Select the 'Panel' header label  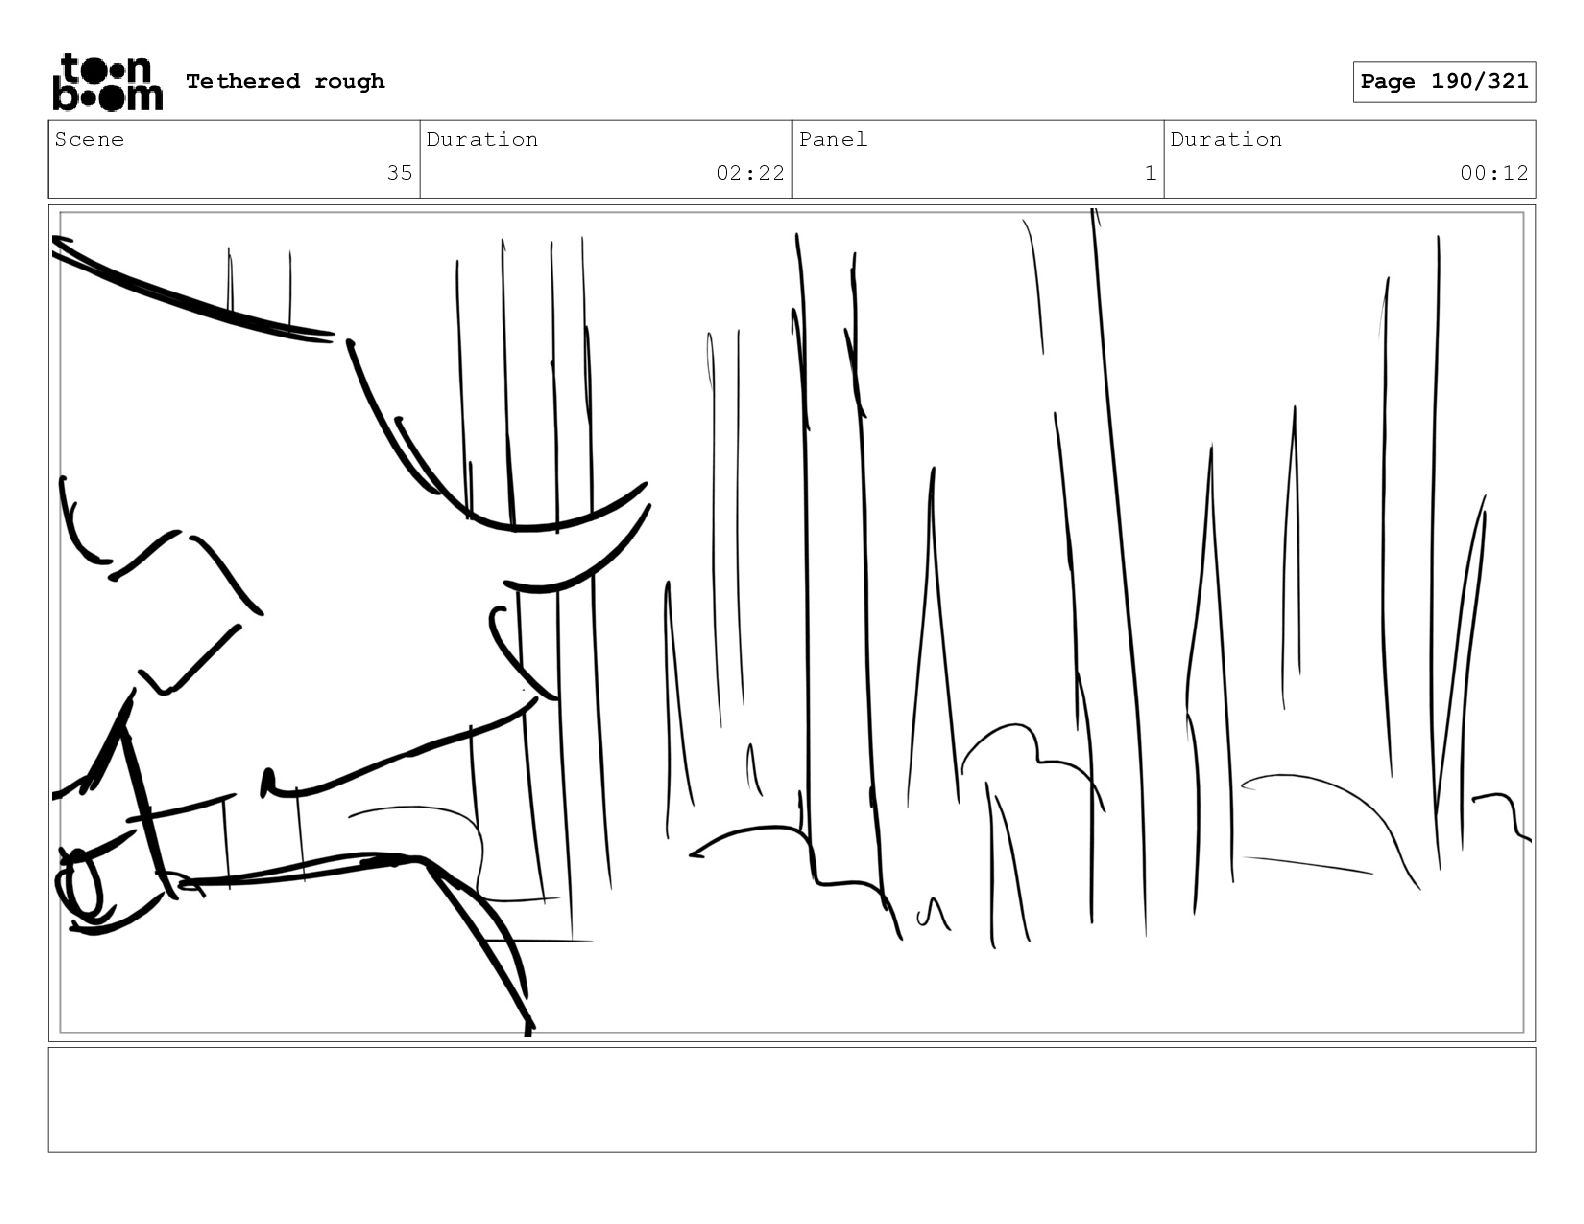pyautogui.click(x=833, y=140)
